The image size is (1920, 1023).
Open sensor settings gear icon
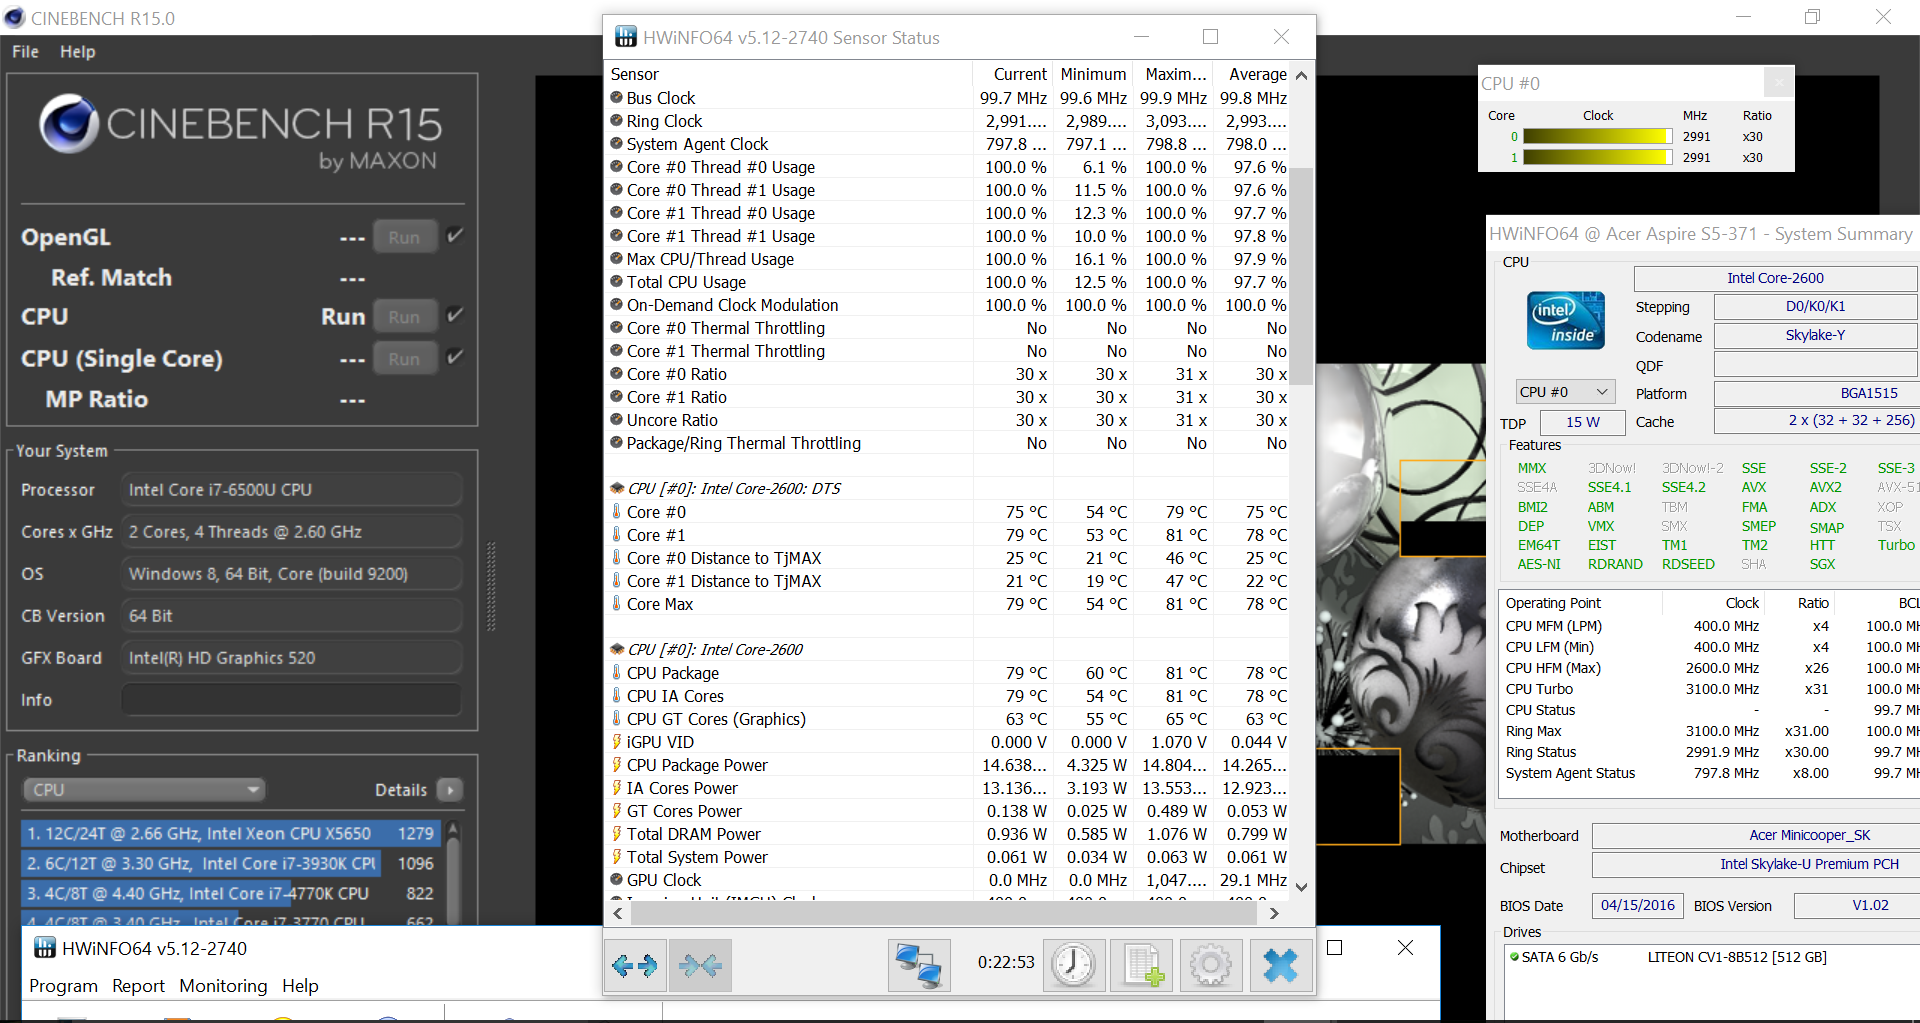point(1210,965)
